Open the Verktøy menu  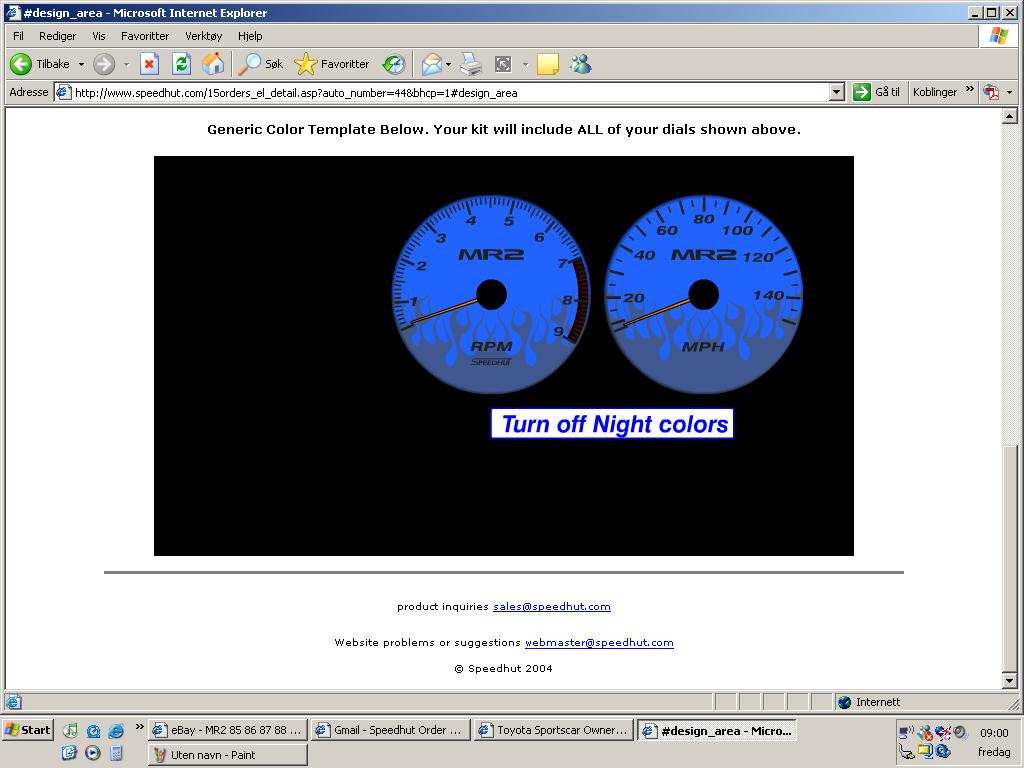[x=203, y=36]
